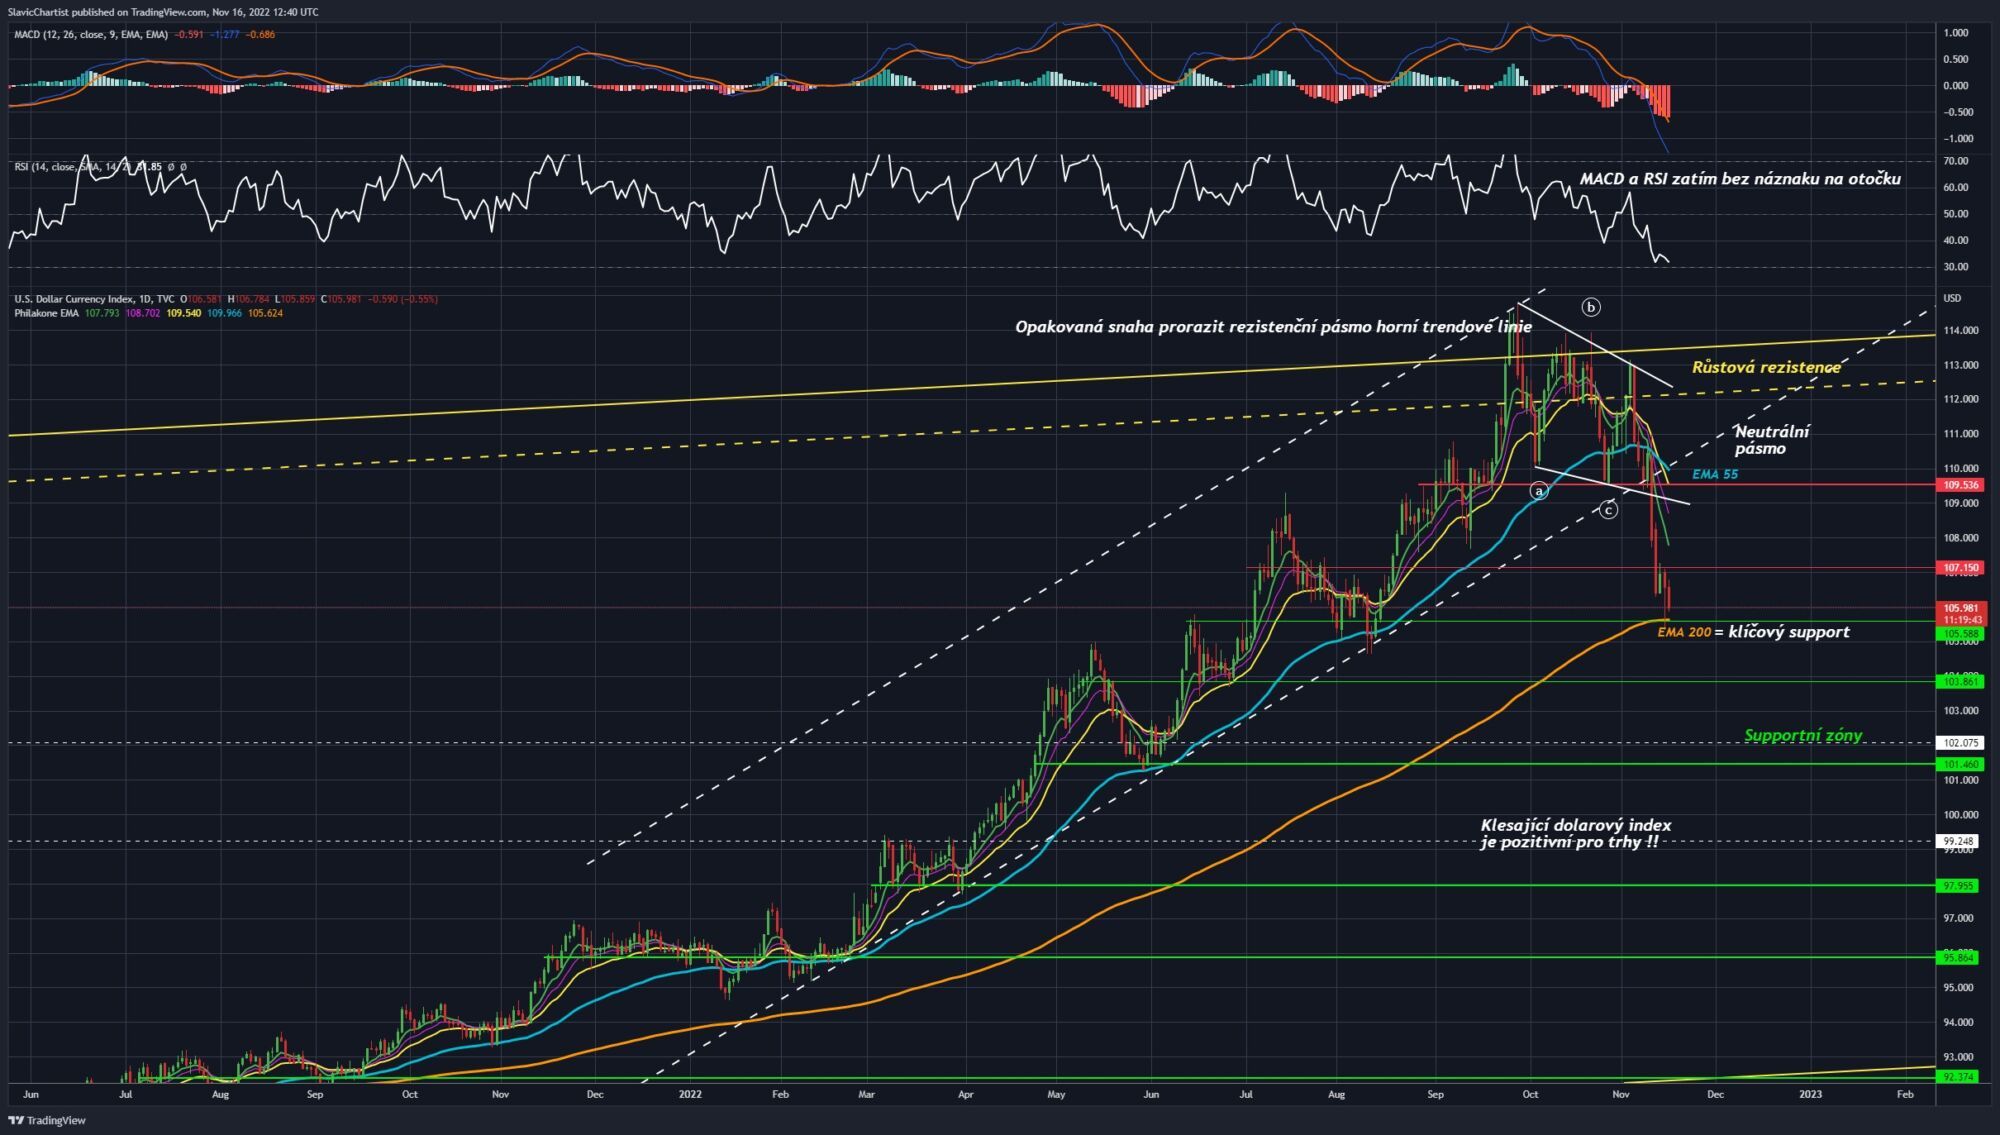Click the rightmost 'Feb' time axis label
The image size is (2000, 1135).
[x=1905, y=1095]
